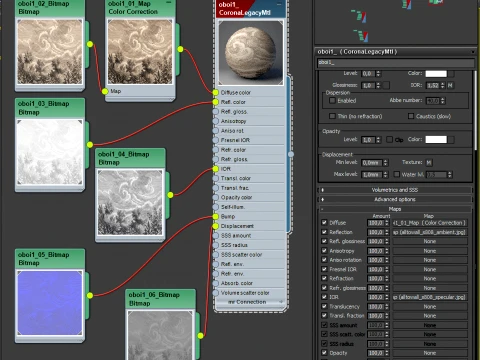Click the Aniso rot input socket
480x360 pixels.
(216, 131)
